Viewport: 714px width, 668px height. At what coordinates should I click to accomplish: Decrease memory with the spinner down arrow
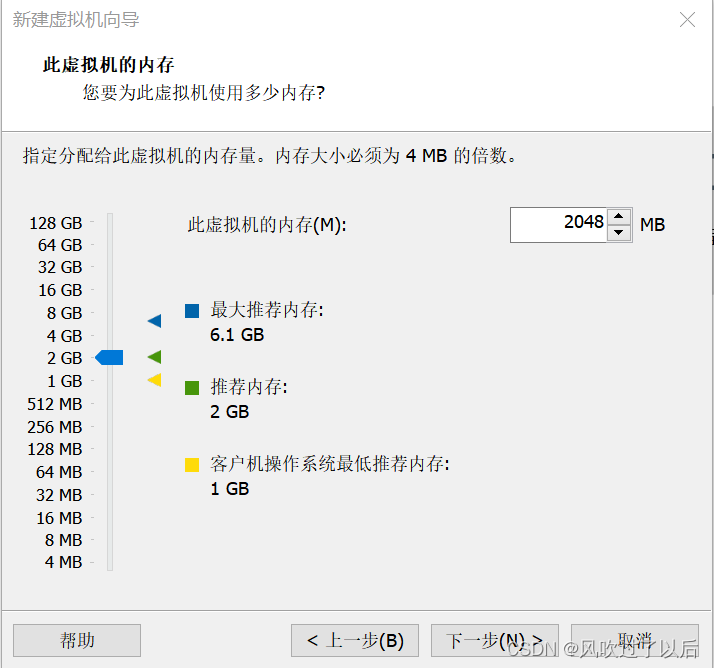point(618,233)
